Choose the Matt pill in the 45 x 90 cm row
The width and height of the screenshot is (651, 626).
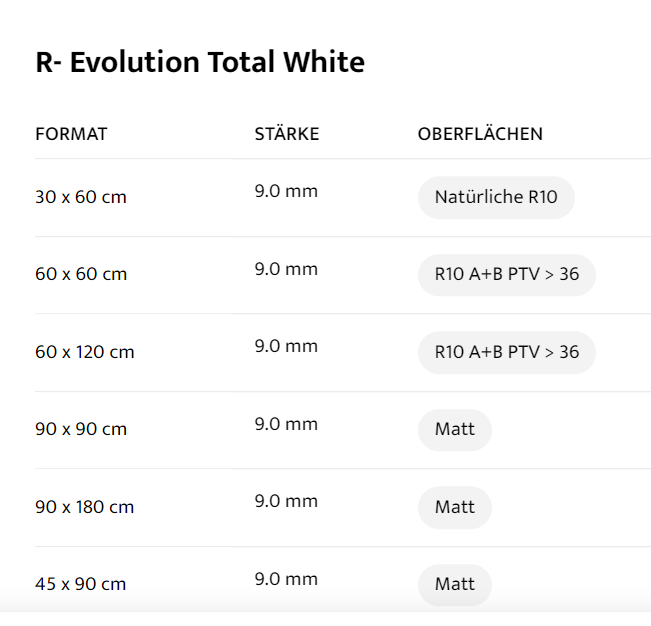tap(454, 584)
